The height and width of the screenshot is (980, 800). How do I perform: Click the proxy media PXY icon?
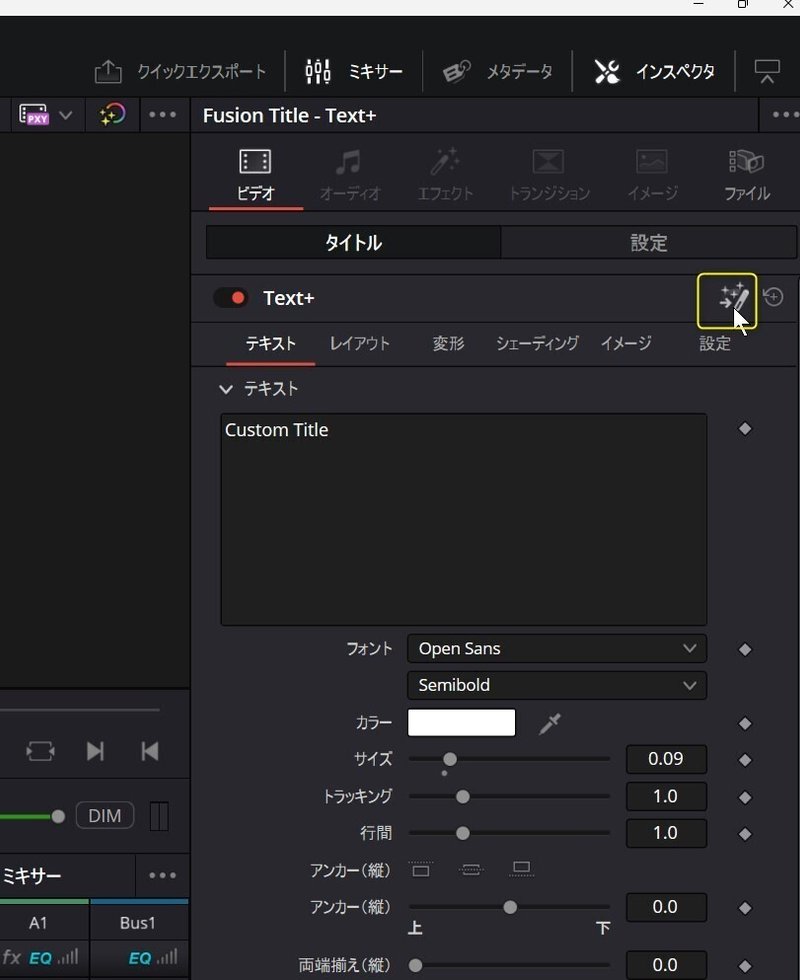click(34, 115)
